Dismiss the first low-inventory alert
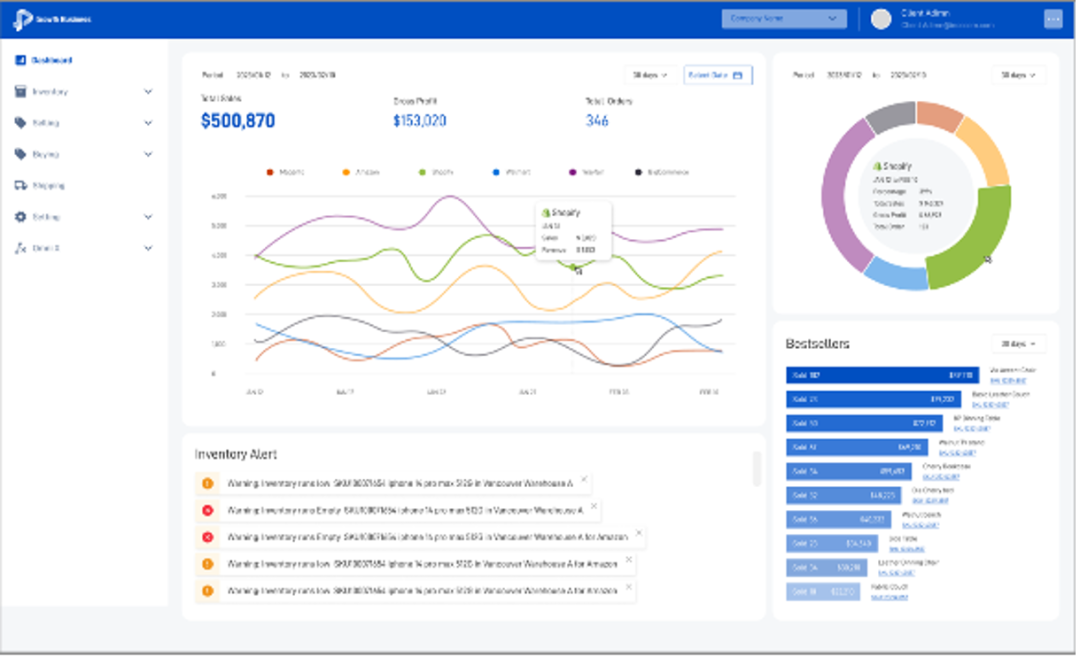The width and height of the screenshot is (1080, 657). click(x=584, y=479)
